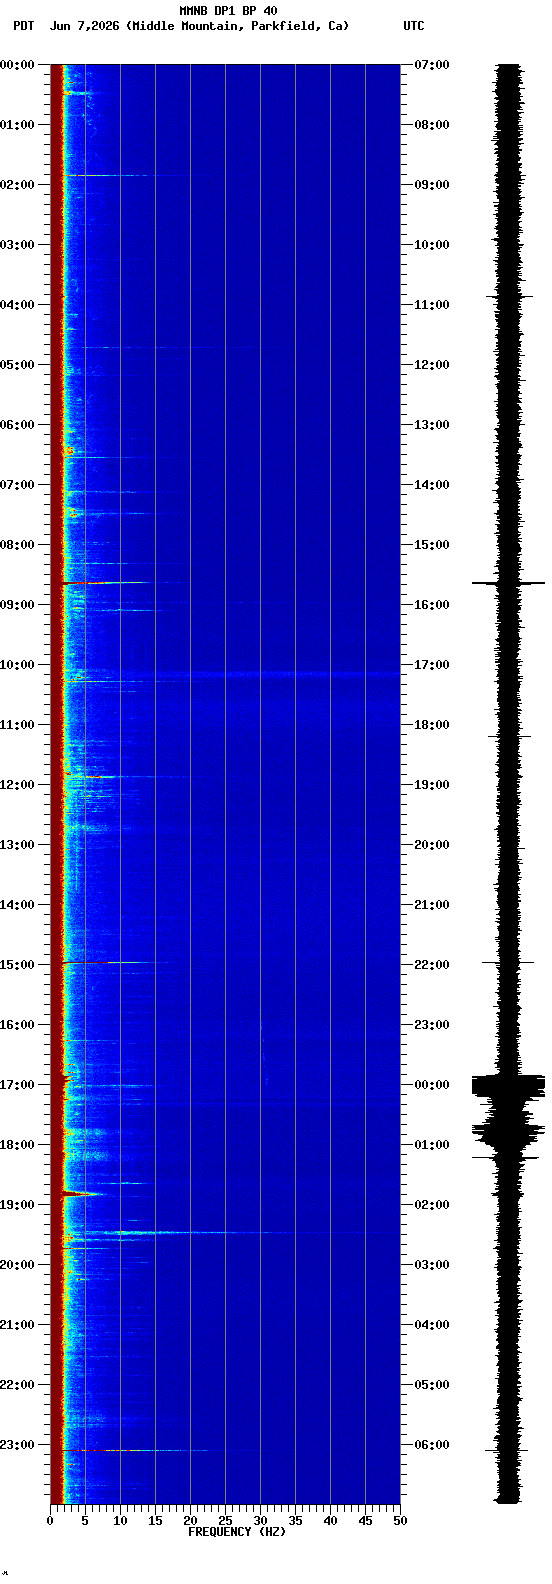This screenshot has height=1584, width=552.
Task: Click the UTC time label "19:00" on right axis
Action: pos(432,785)
